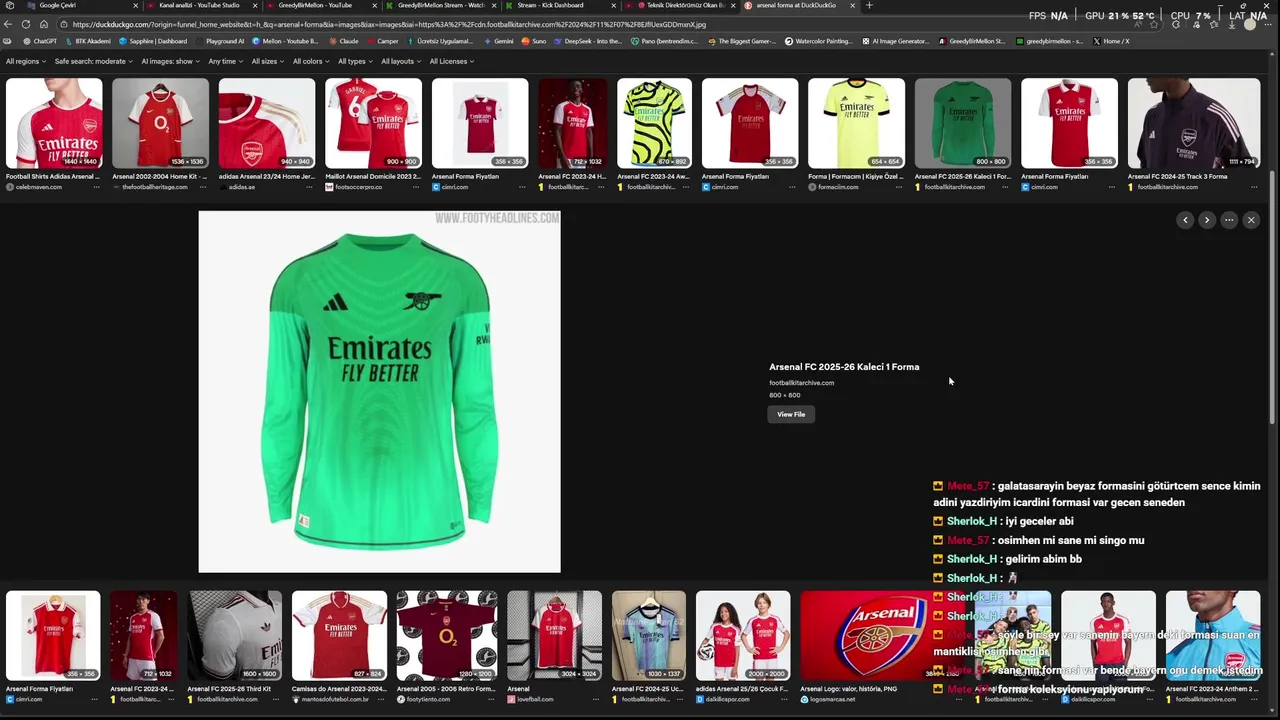
Task: Expand the All types filter
Action: point(355,61)
